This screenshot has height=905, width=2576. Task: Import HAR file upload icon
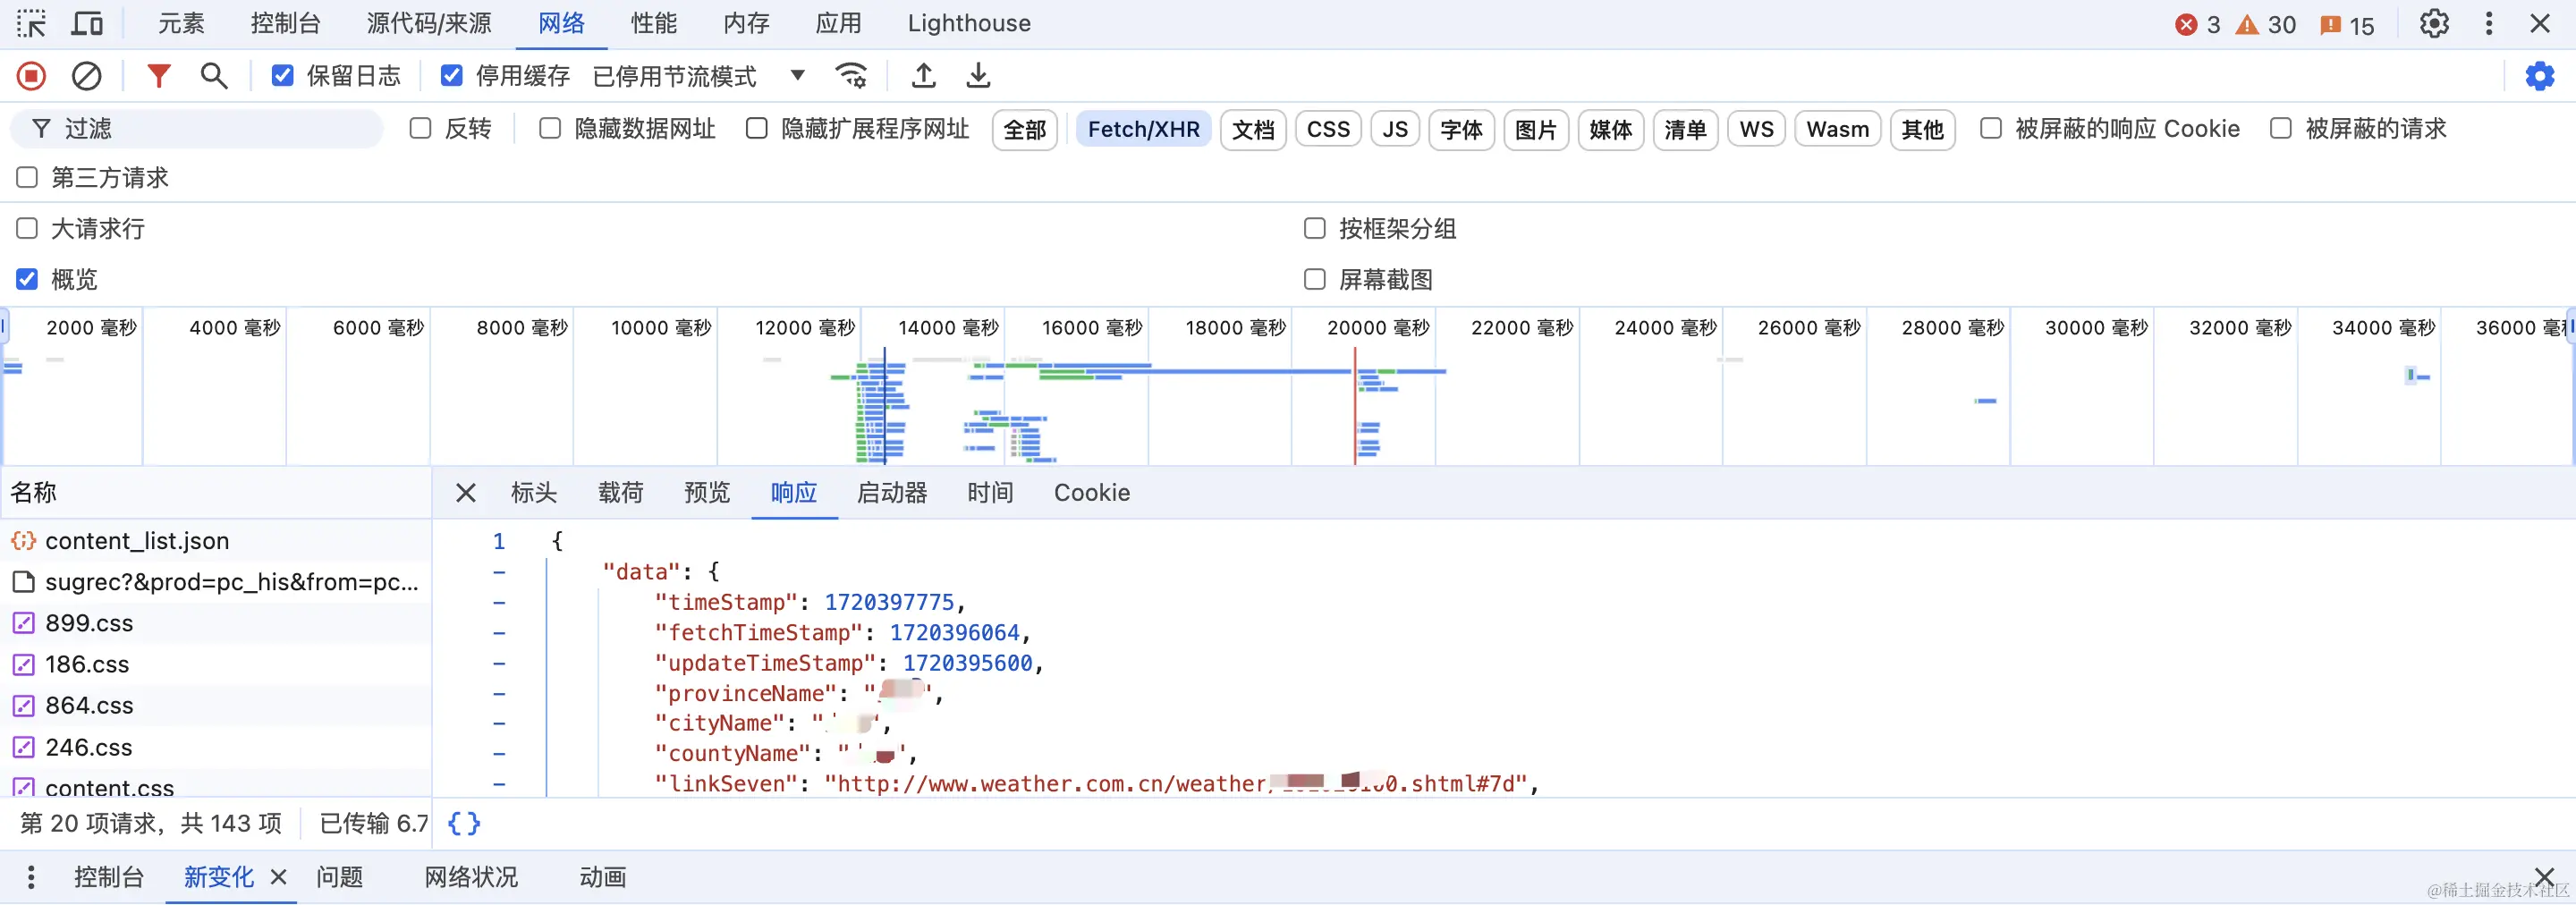[x=924, y=76]
